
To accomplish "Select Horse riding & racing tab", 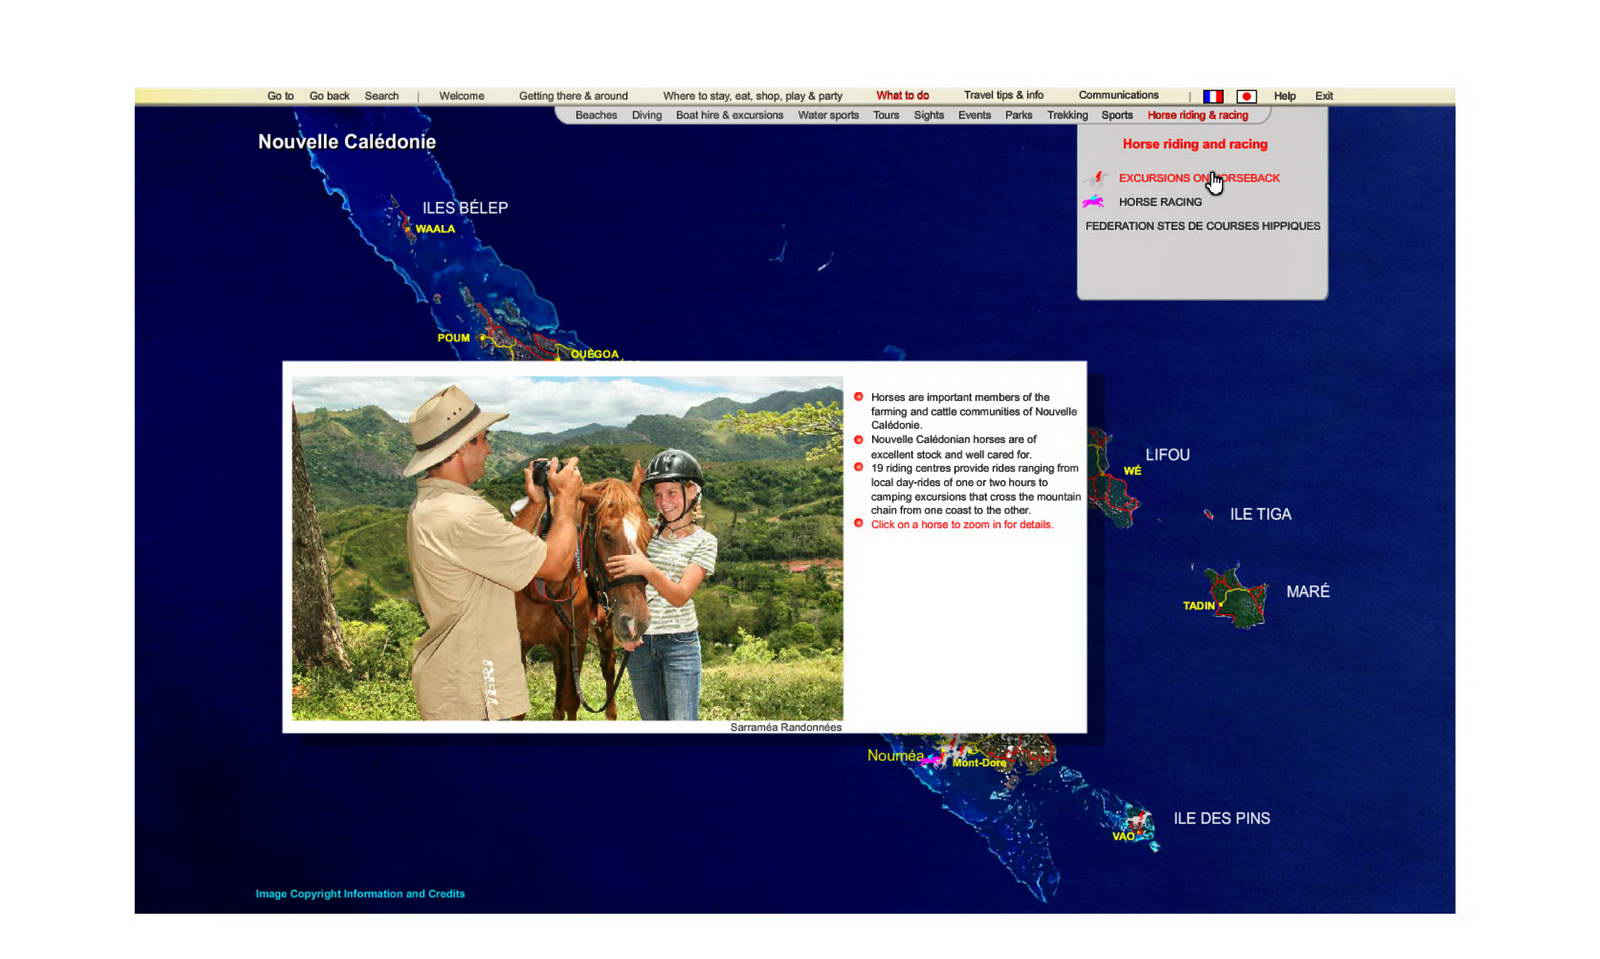I will 1197,115.
